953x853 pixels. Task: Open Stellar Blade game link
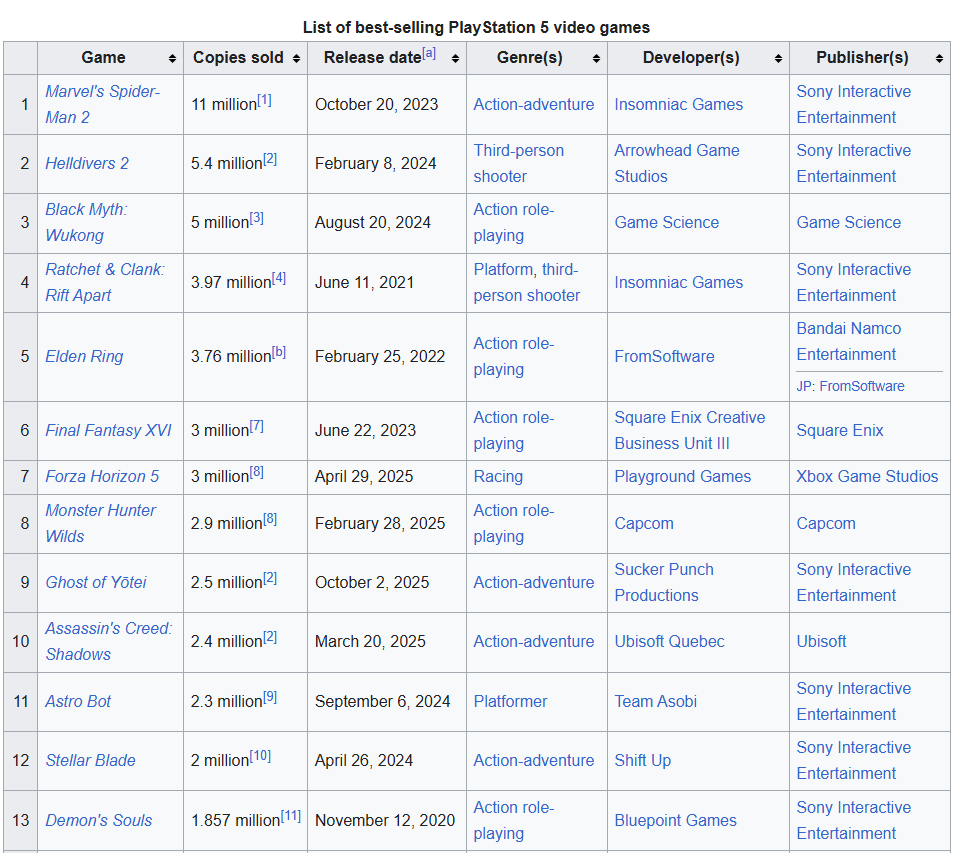tap(90, 761)
